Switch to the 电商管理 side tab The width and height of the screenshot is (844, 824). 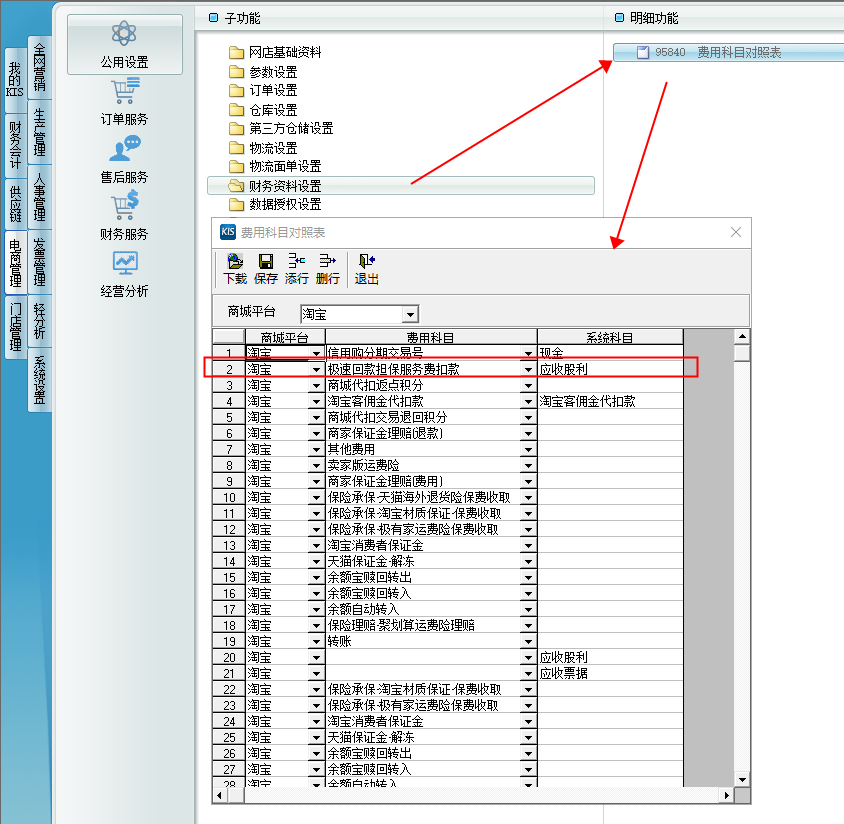tap(15, 262)
